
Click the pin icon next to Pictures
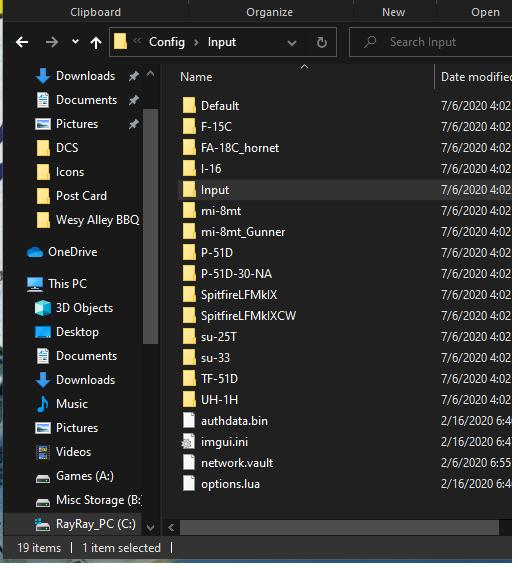[x=134, y=124]
